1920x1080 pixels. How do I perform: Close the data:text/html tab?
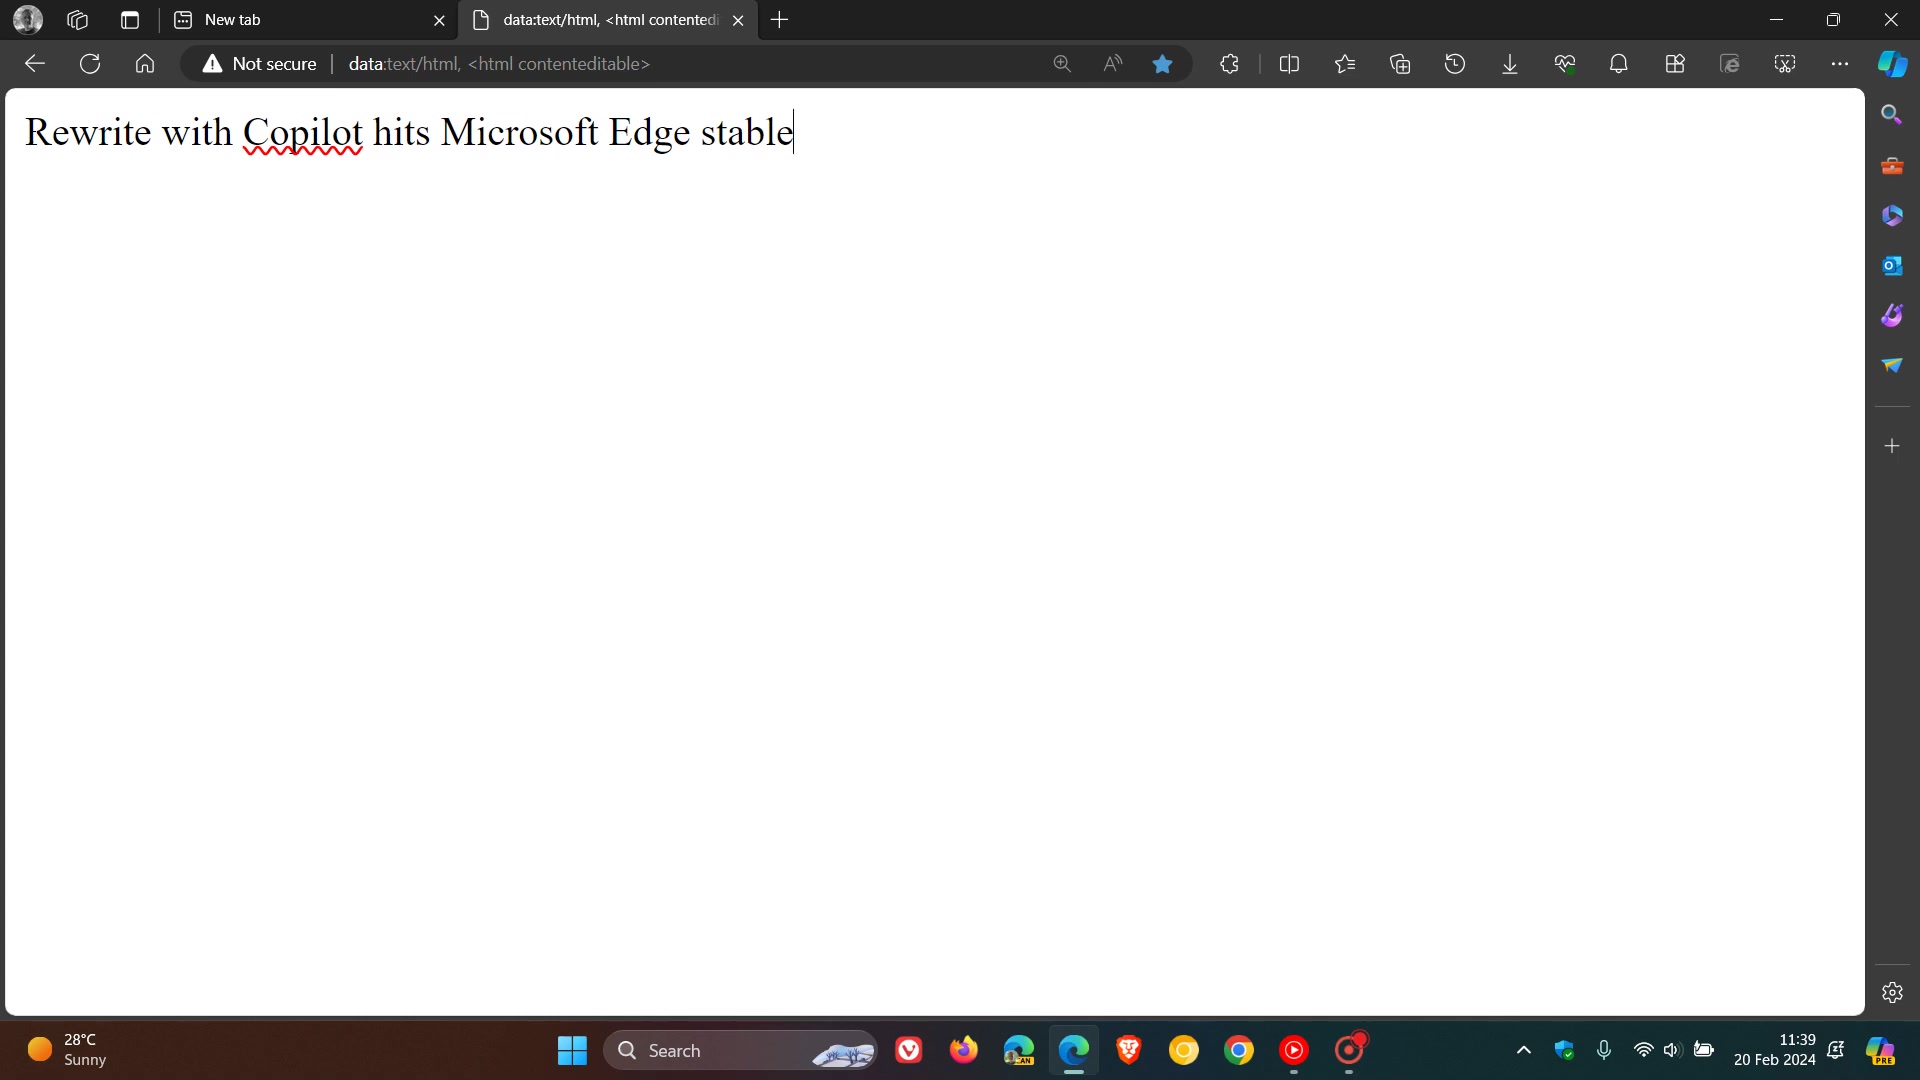pos(738,20)
